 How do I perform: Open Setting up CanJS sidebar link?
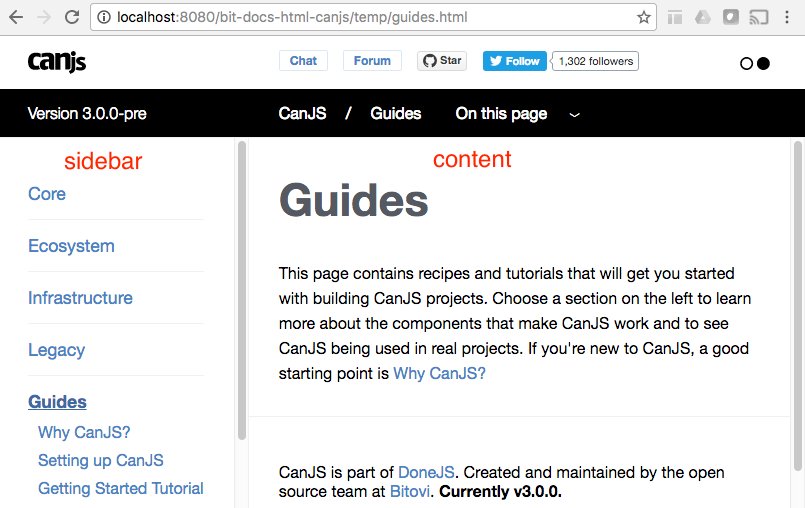coord(101,460)
